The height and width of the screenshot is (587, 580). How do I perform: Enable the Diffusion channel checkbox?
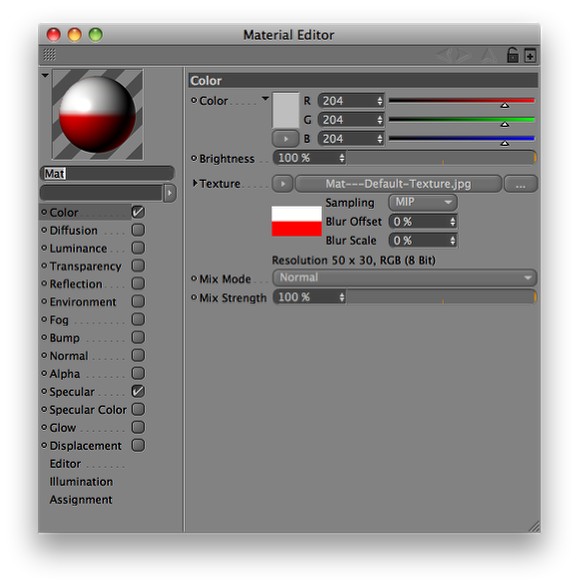pyautogui.click(x=138, y=230)
